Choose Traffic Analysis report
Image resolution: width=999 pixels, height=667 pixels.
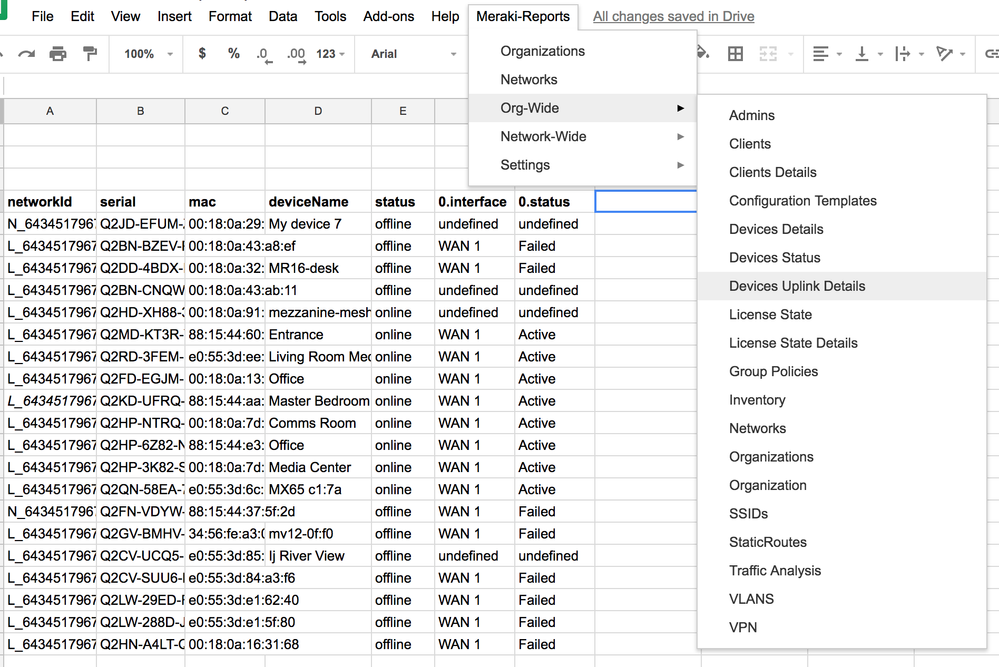pyautogui.click(x=842, y=571)
